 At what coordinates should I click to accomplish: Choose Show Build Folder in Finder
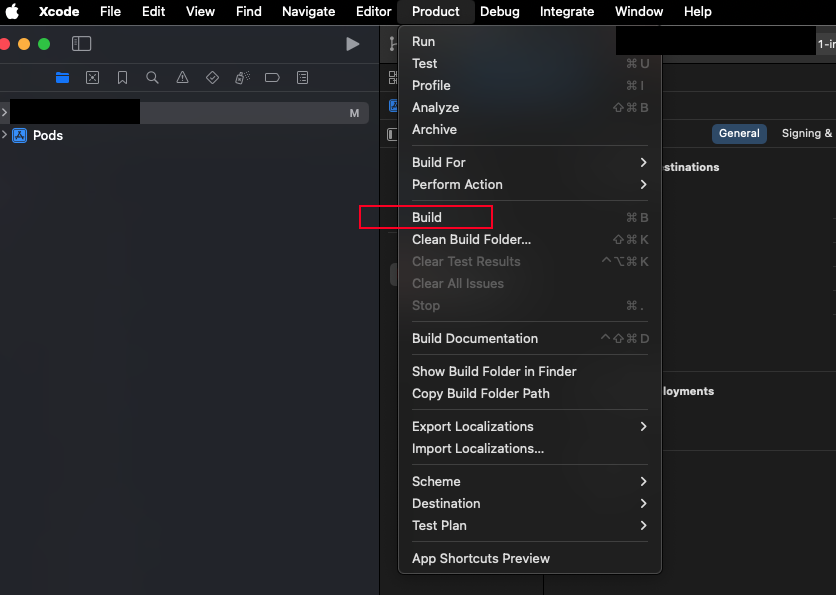(x=530, y=371)
